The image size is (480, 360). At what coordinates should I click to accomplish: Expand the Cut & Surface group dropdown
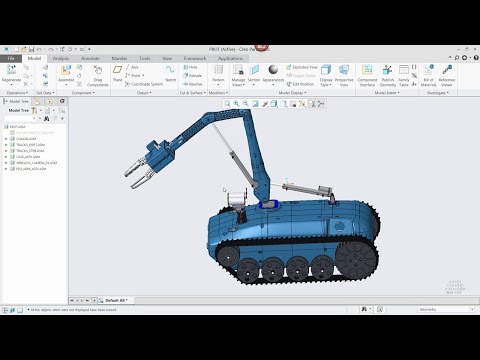tap(193, 93)
